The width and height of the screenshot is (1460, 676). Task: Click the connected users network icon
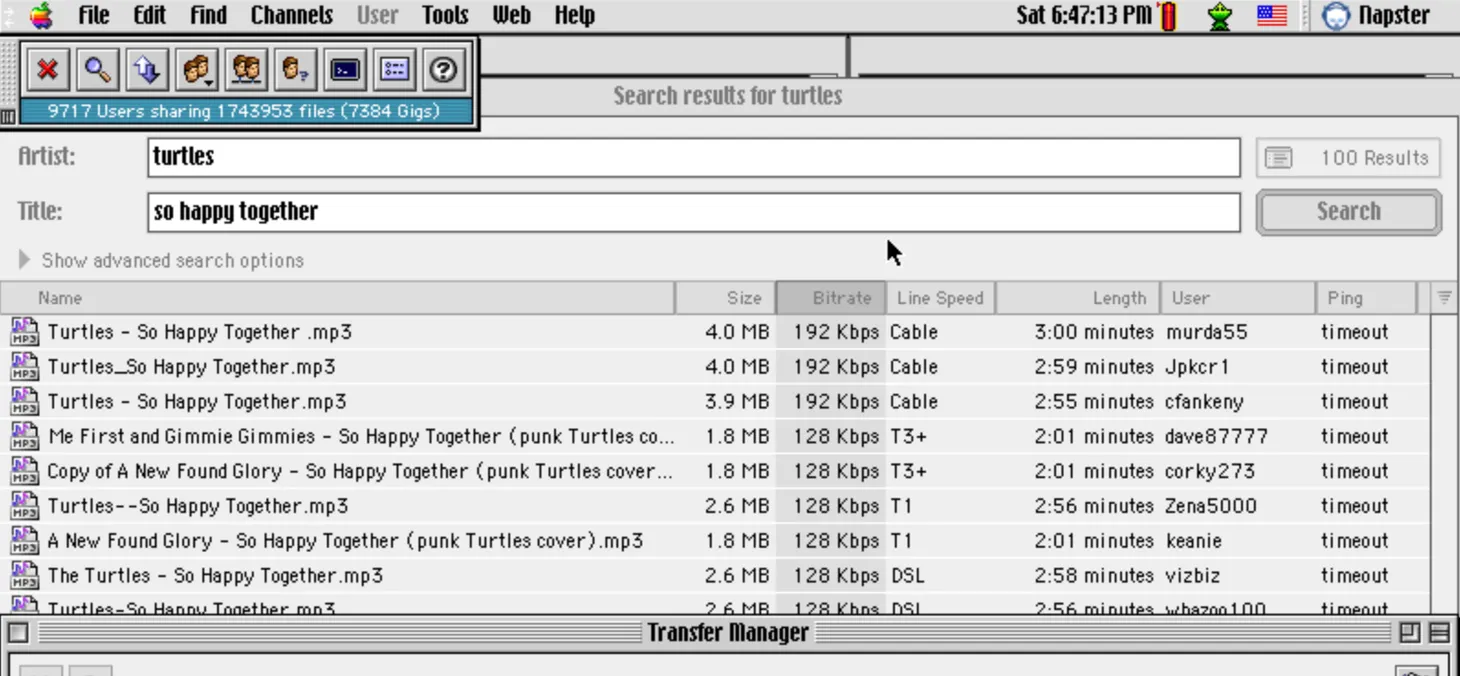(245, 69)
